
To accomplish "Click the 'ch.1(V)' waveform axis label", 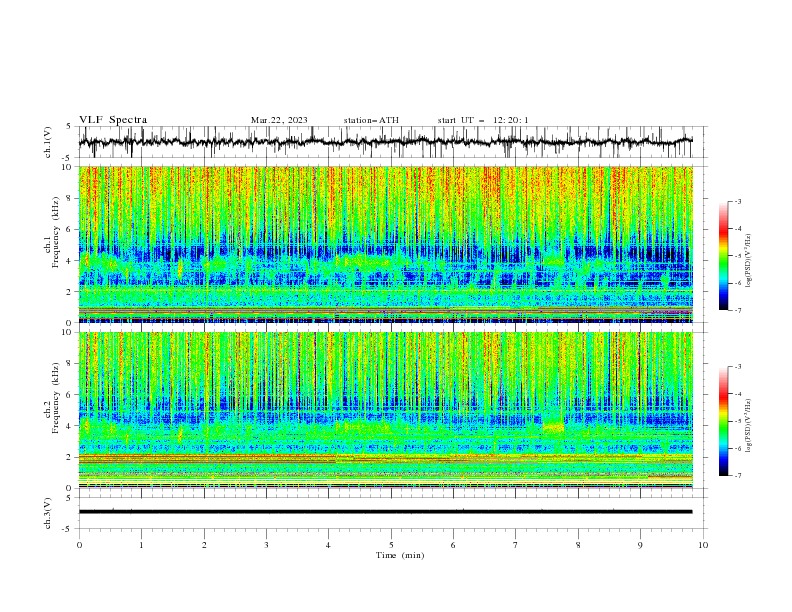I will pos(48,142).
